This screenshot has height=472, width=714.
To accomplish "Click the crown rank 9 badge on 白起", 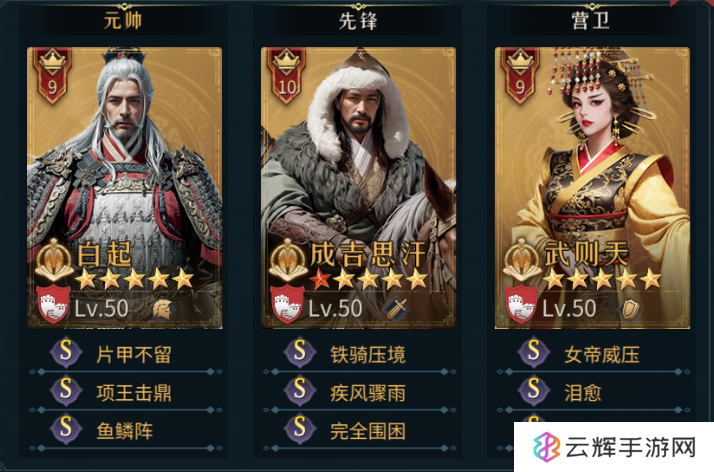I will tap(52, 75).
